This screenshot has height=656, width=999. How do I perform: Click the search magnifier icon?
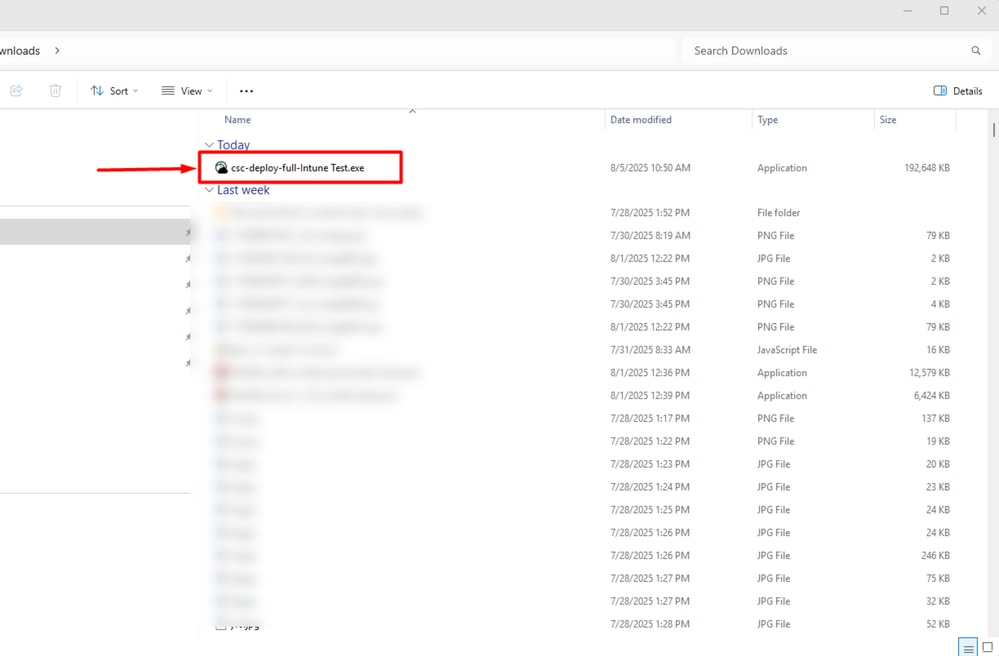975,50
